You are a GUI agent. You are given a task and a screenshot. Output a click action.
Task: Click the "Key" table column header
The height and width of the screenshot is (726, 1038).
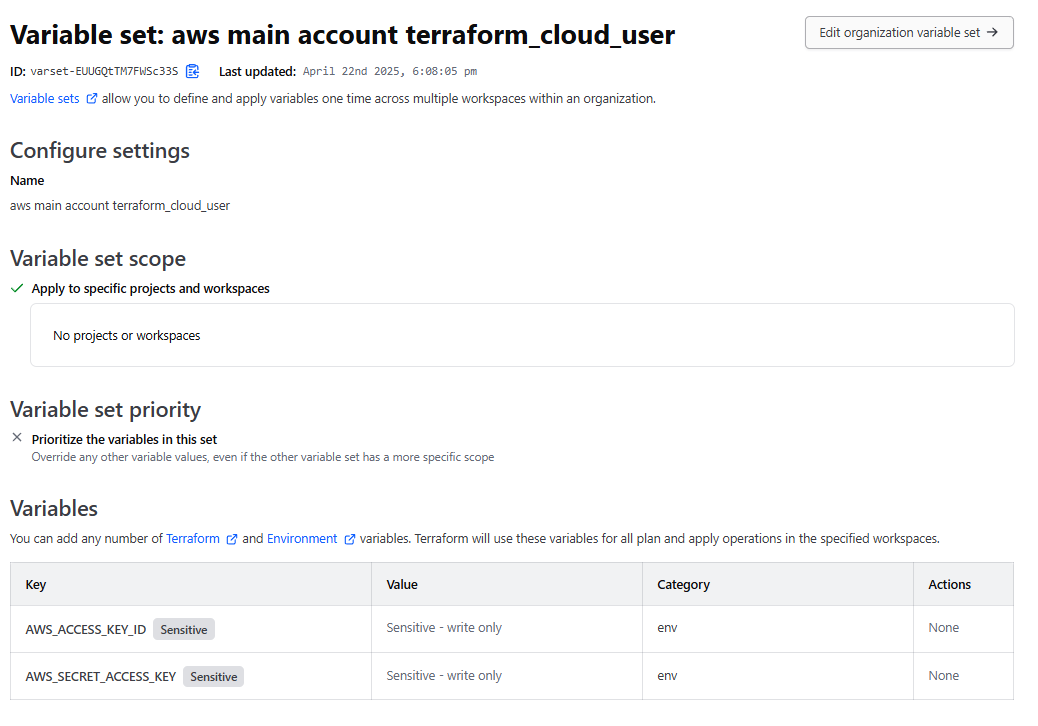tap(36, 584)
